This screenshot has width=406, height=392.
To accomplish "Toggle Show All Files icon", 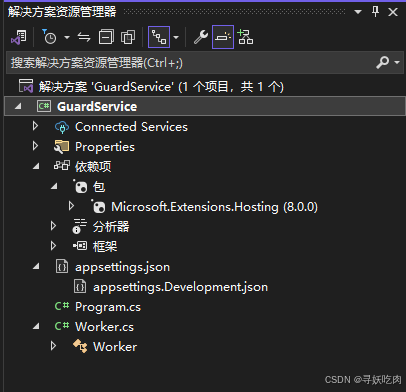I will click(x=128, y=37).
